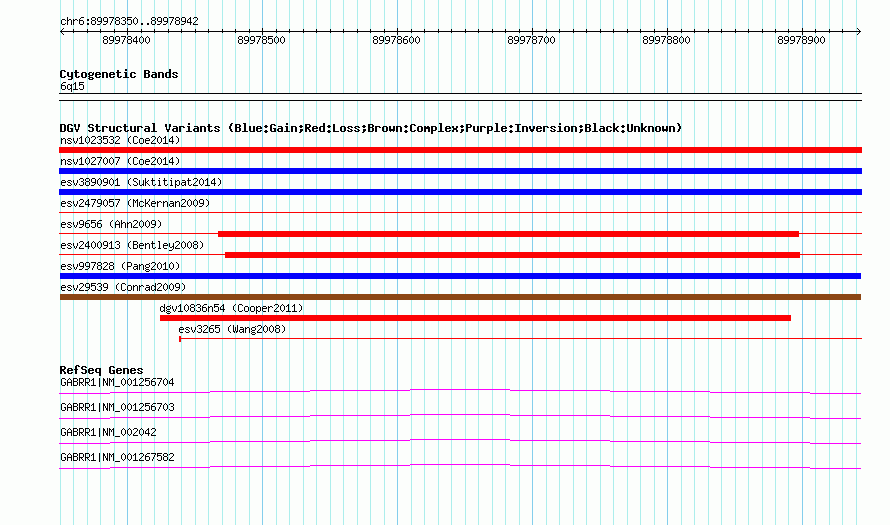
Task: Select transcript GABRR1|NM_001267582
Action: [117, 457]
